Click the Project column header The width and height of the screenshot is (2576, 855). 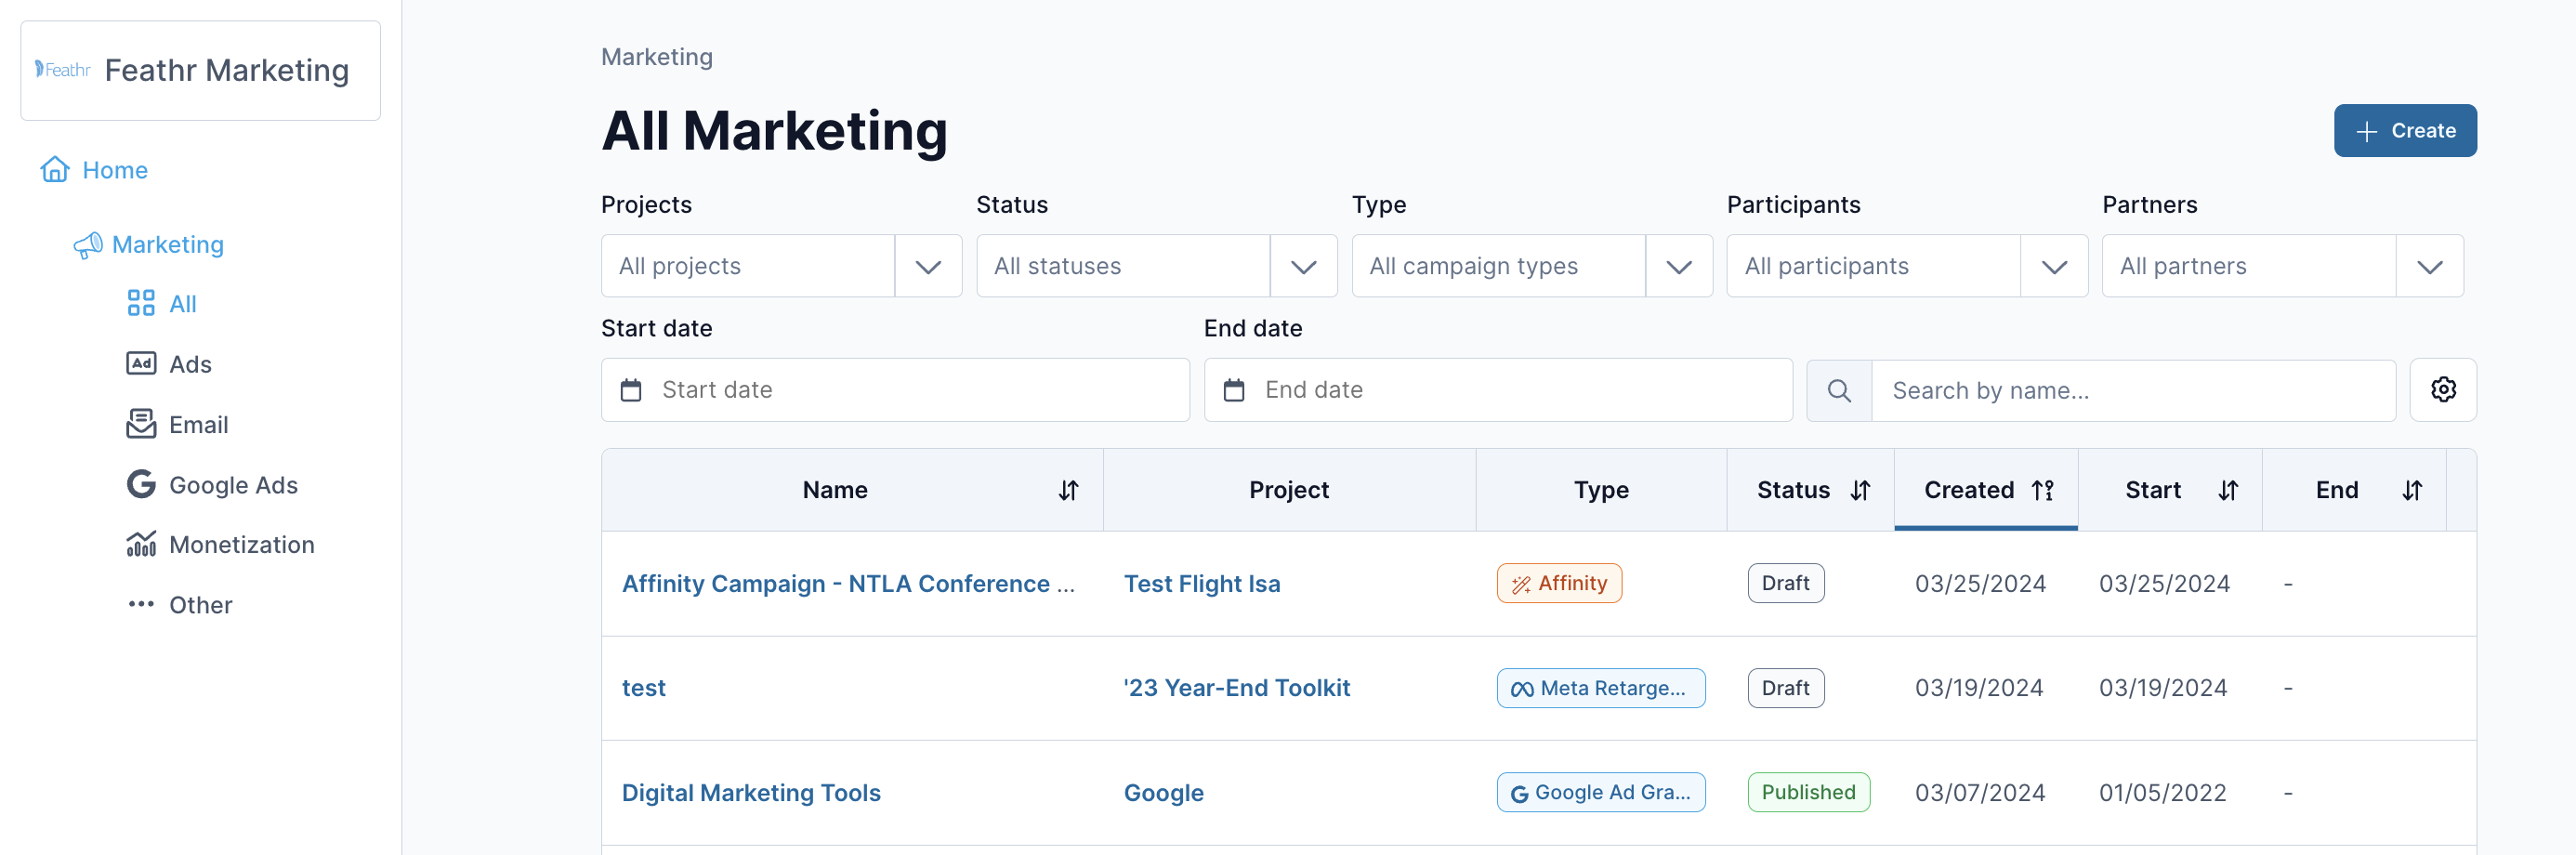1289,490
